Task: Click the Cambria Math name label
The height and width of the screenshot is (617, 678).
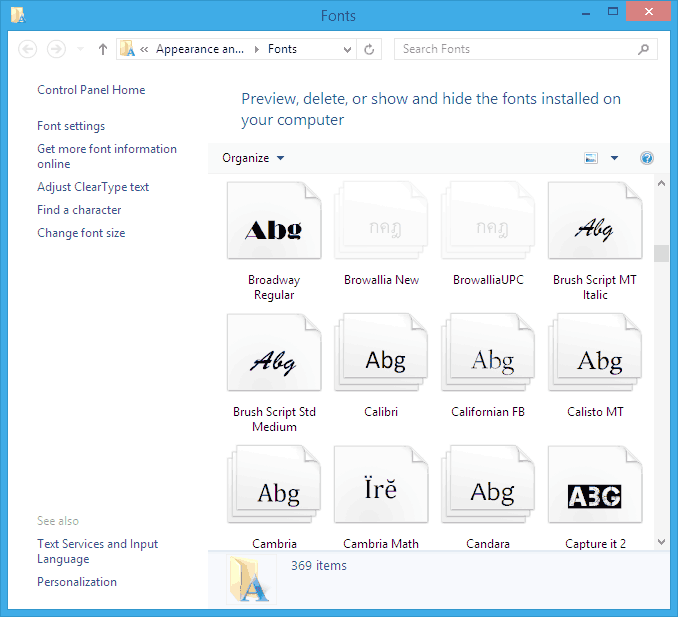Action: pyautogui.click(x=381, y=544)
